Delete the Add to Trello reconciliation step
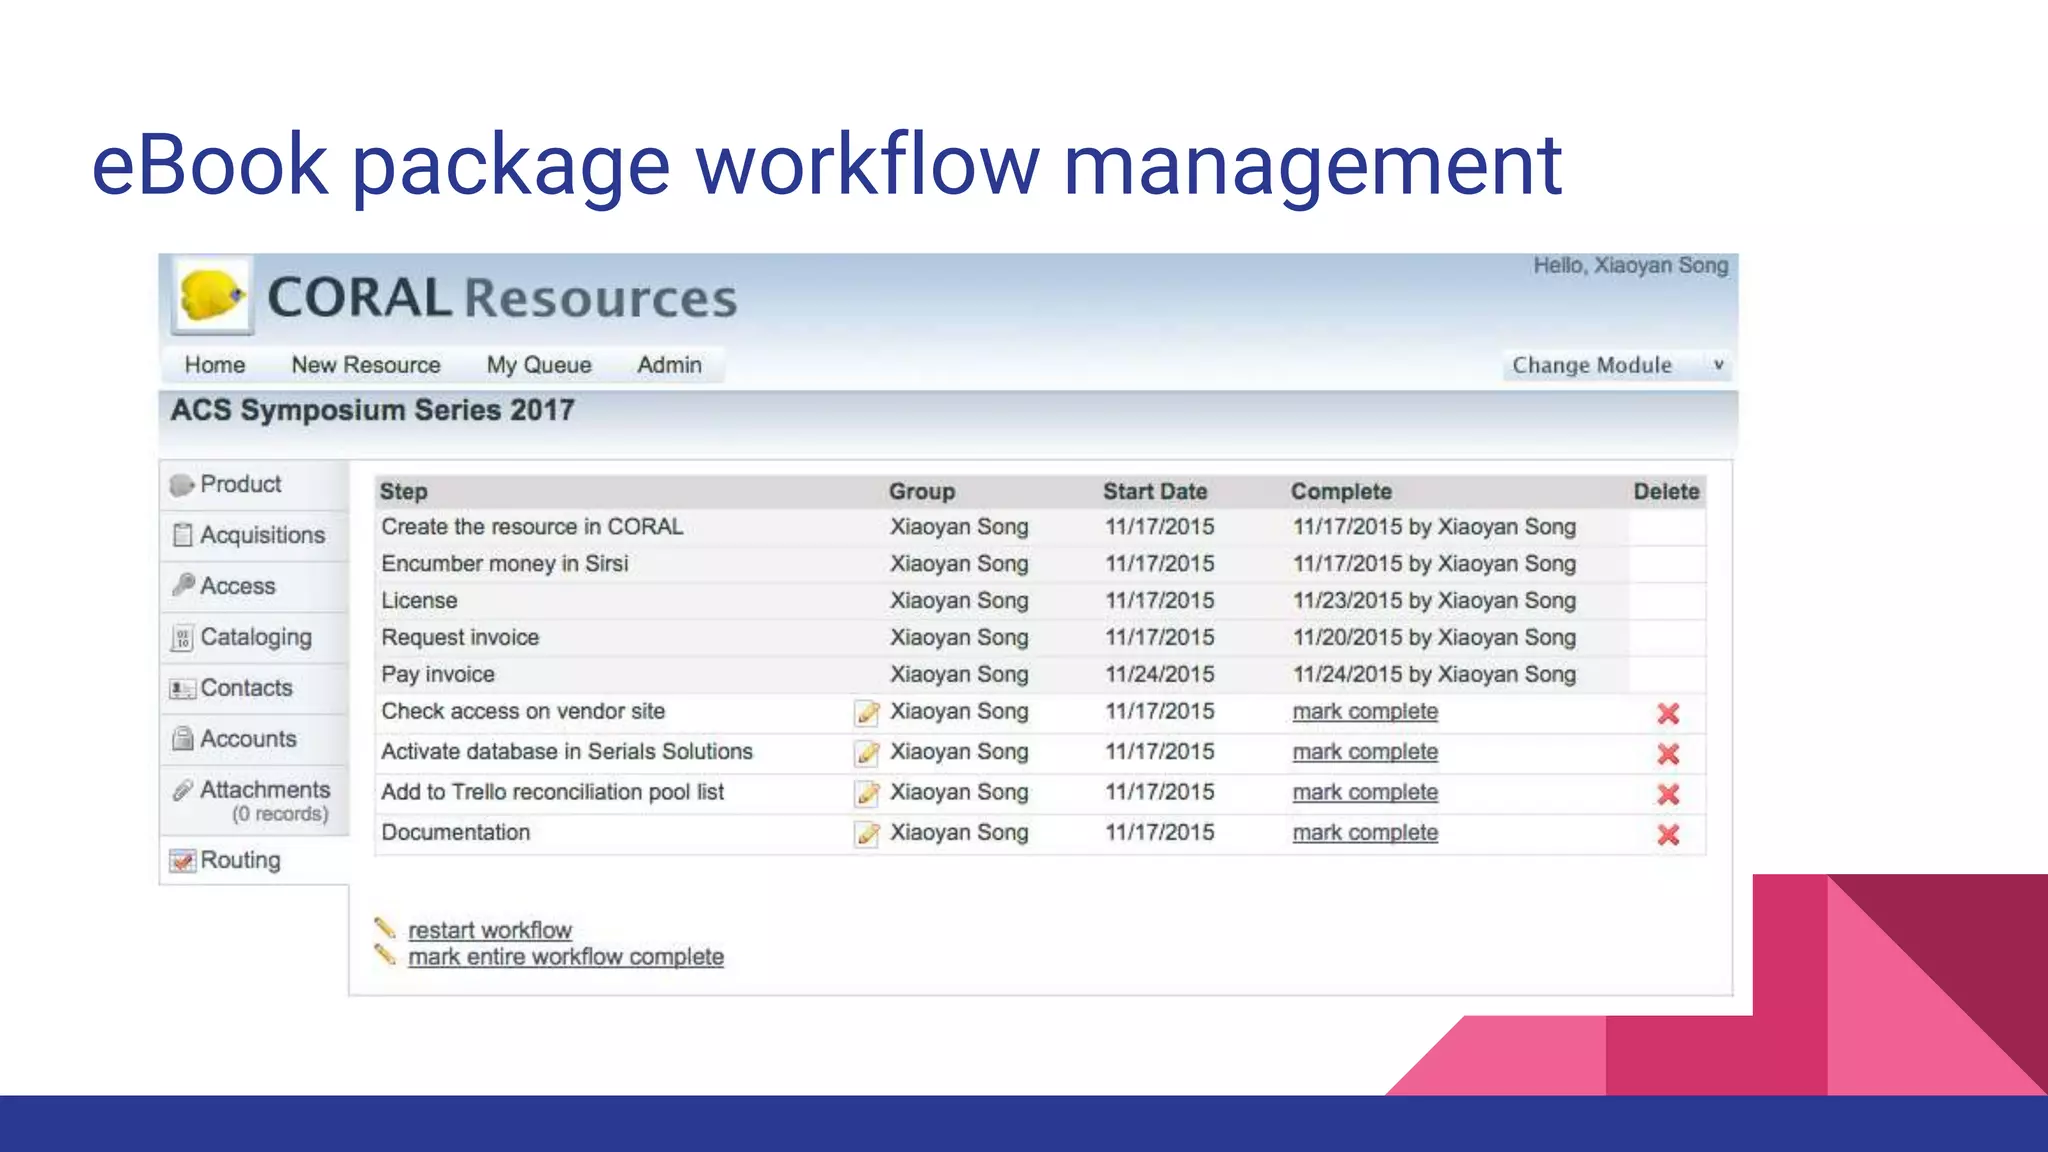 1668,794
